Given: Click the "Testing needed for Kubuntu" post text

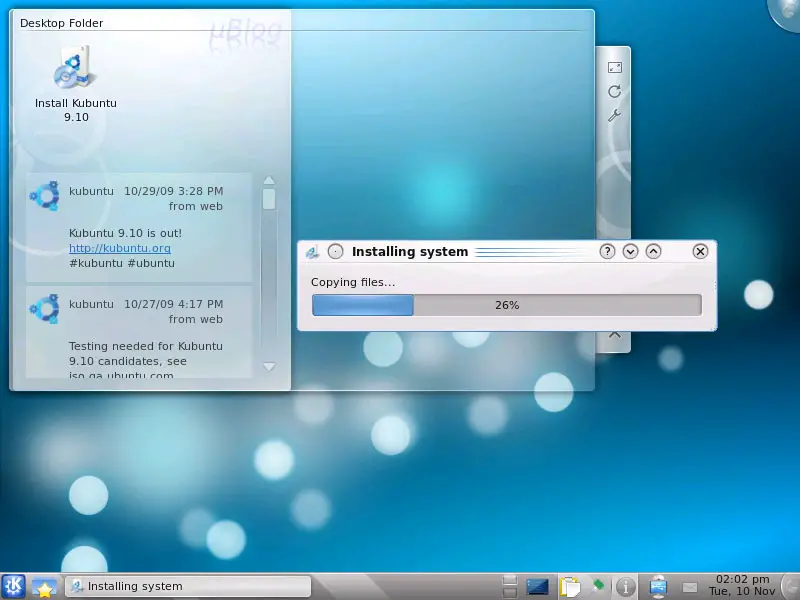Looking at the screenshot, I should [x=145, y=346].
